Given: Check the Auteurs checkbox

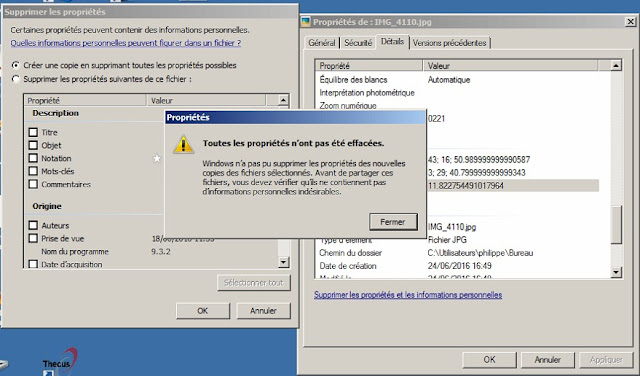Looking at the screenshot, I should click(33, 225).
